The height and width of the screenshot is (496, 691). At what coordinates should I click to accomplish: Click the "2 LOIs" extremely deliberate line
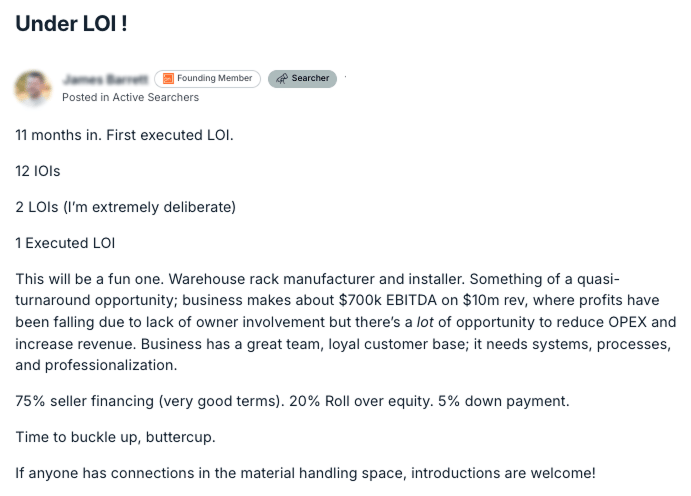(x=126, y=207)
